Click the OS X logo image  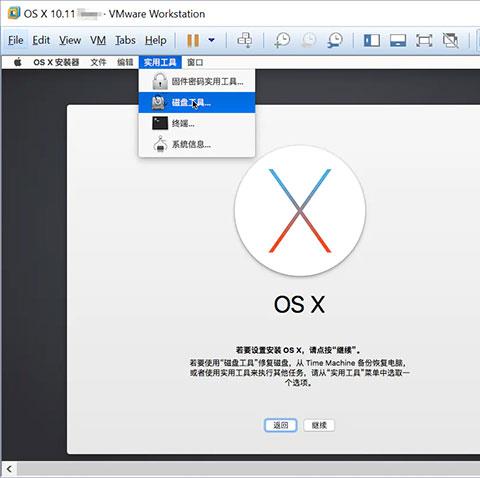pyautogui.click(x=300, y=211)
